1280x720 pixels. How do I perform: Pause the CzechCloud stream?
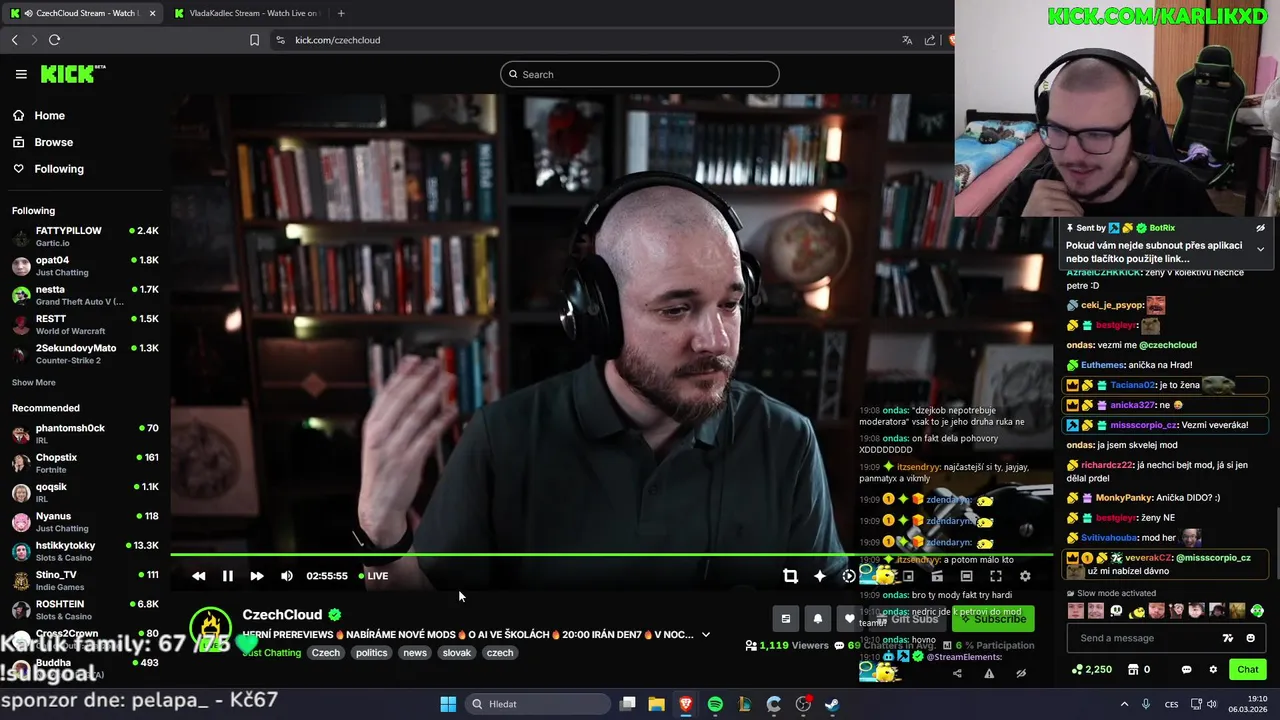[x=227, y=576]
